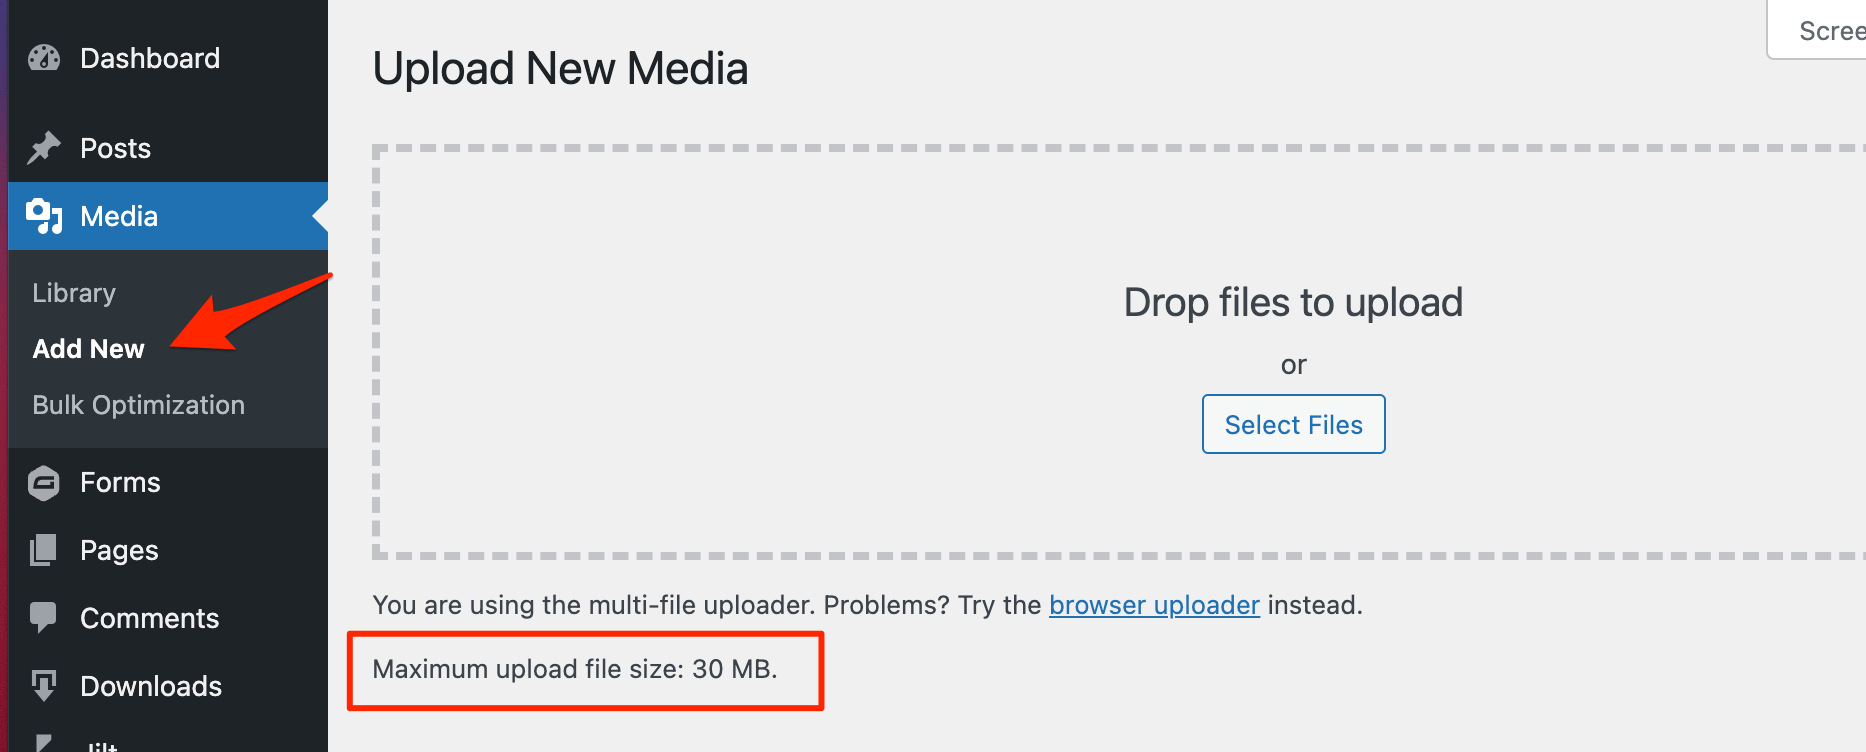Viewport: 1866px width, 752px height.
Task: Select the Posts pushpin icon
Action: (43, 147)
